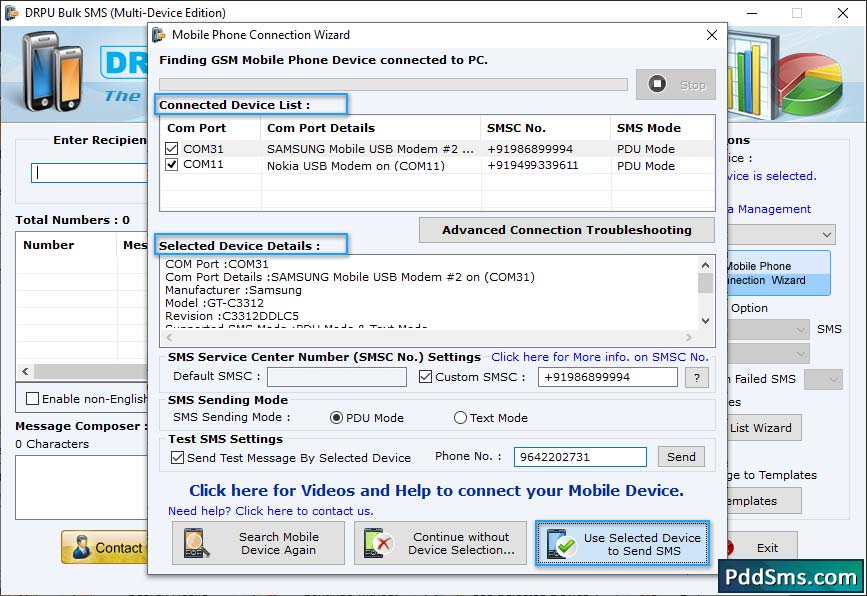The width and height of the screenshot is (867, 596).
Task: Close the Mobile Phone Connection Wizard dialog
Action: pyautogui.click(x=712, y=35)
